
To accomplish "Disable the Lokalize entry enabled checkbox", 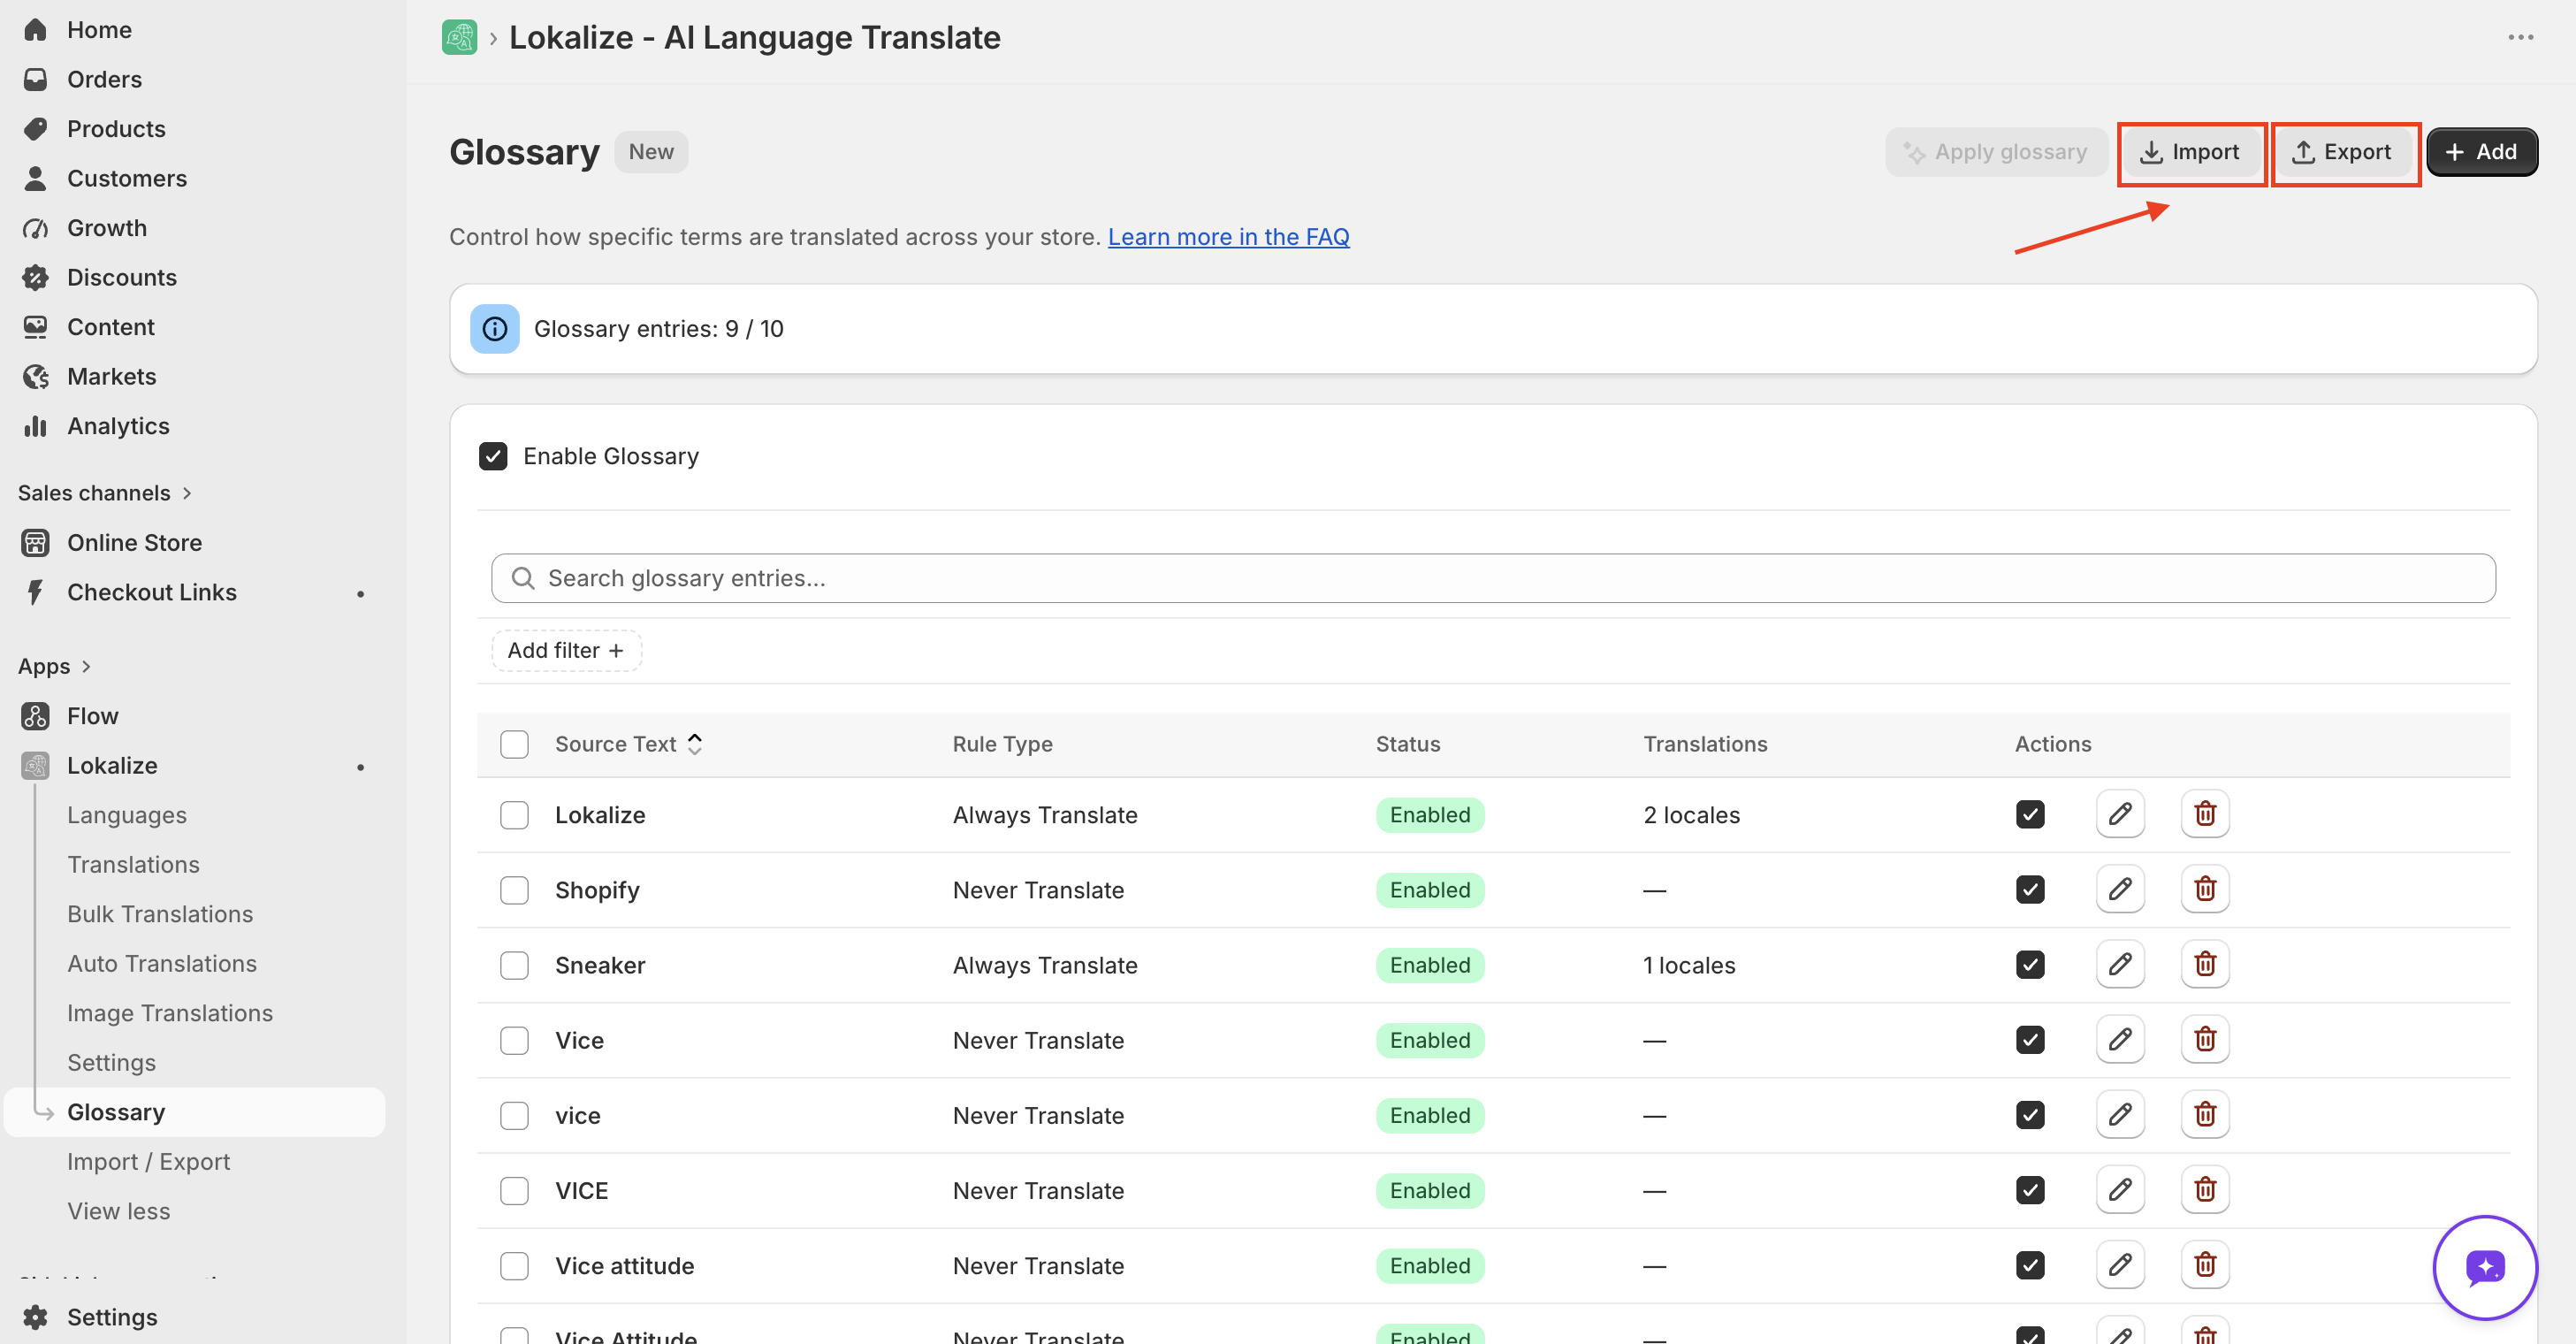I will pos(2030,814).
